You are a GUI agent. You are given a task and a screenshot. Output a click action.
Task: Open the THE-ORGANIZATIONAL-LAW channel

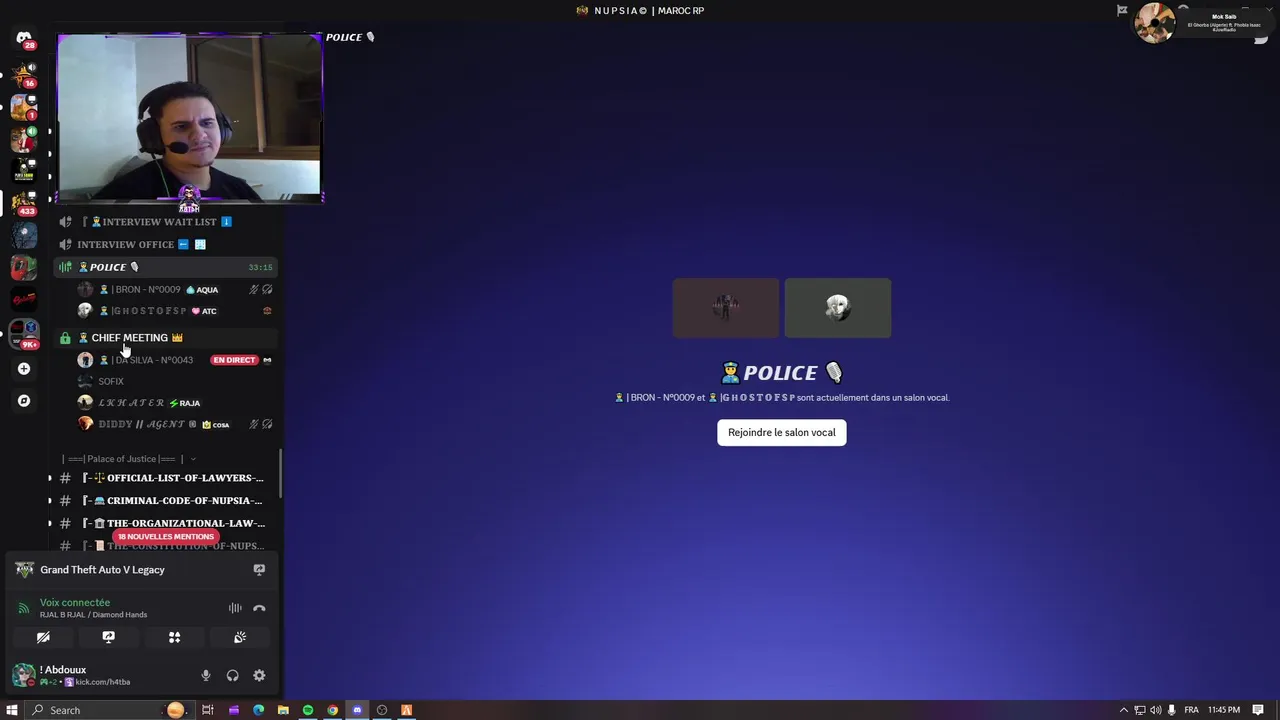click(164, 523)
